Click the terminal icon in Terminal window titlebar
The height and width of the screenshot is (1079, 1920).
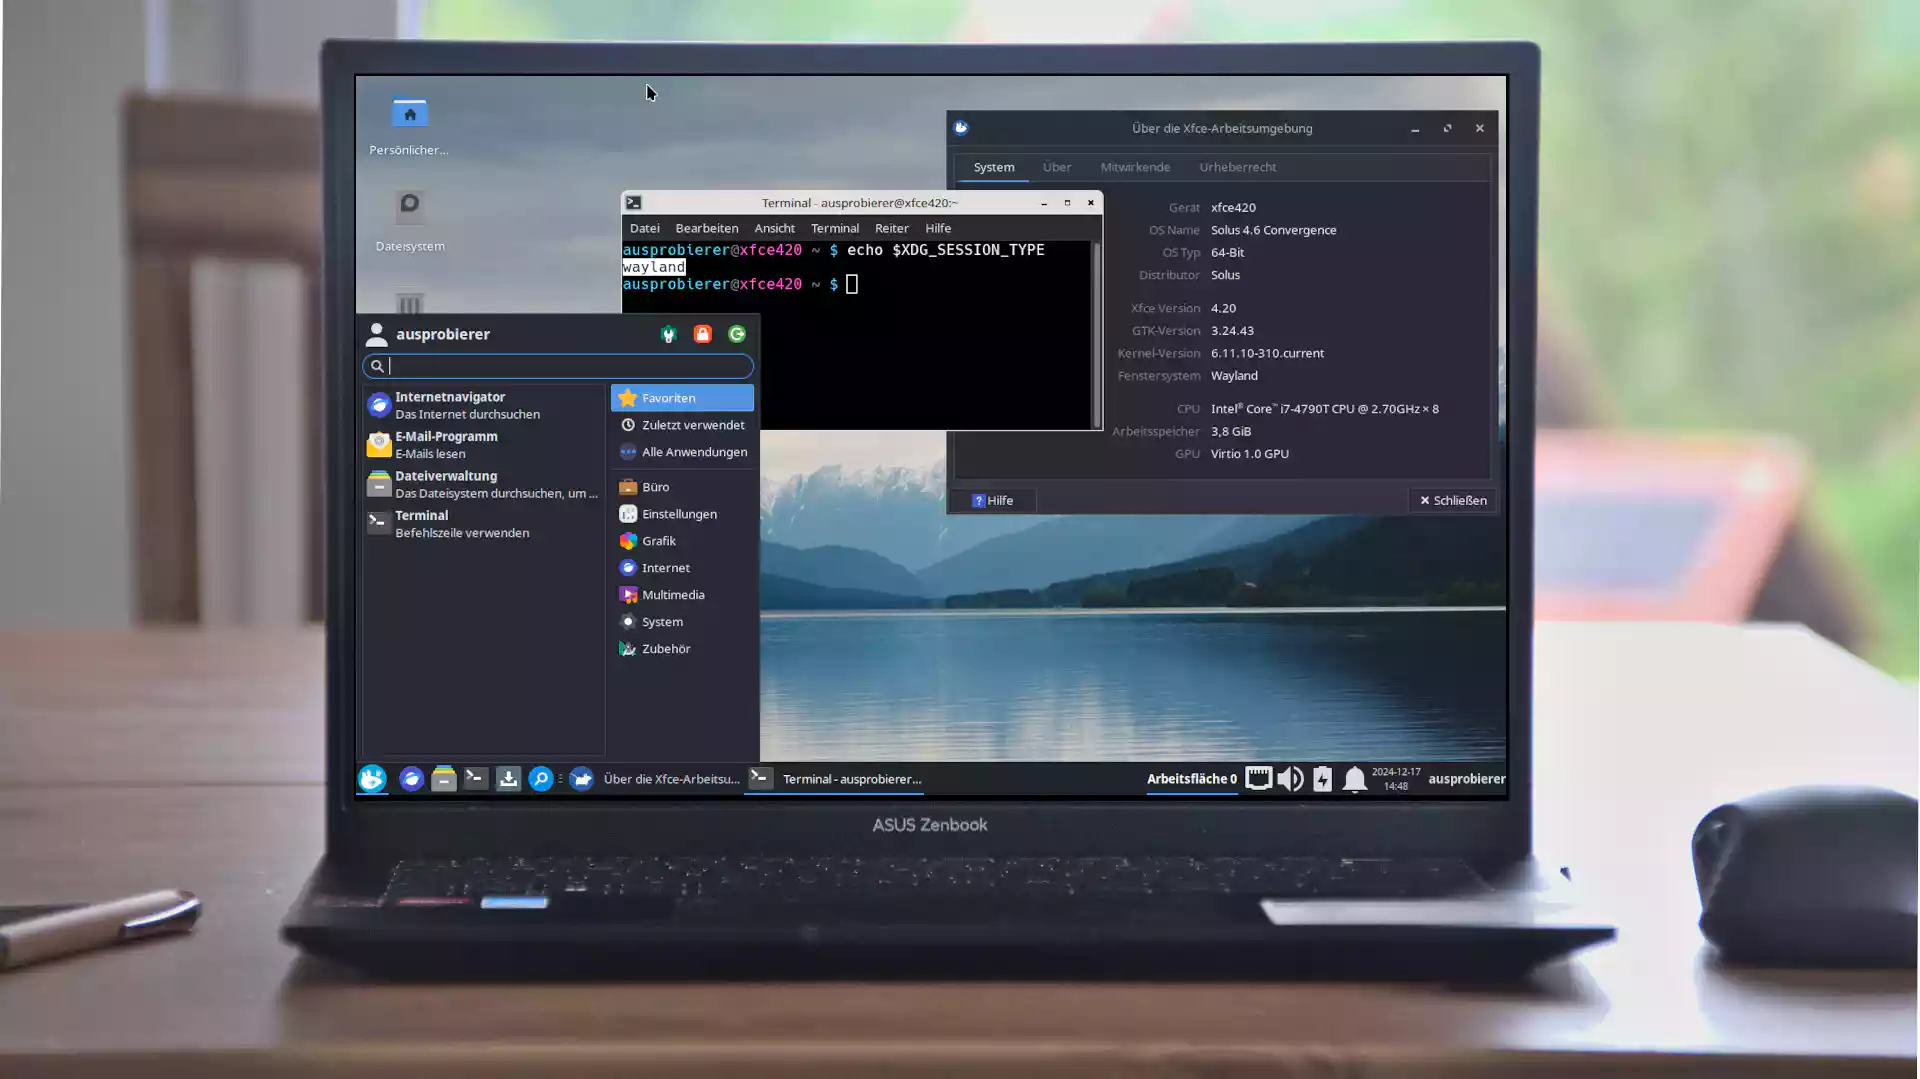633,202
